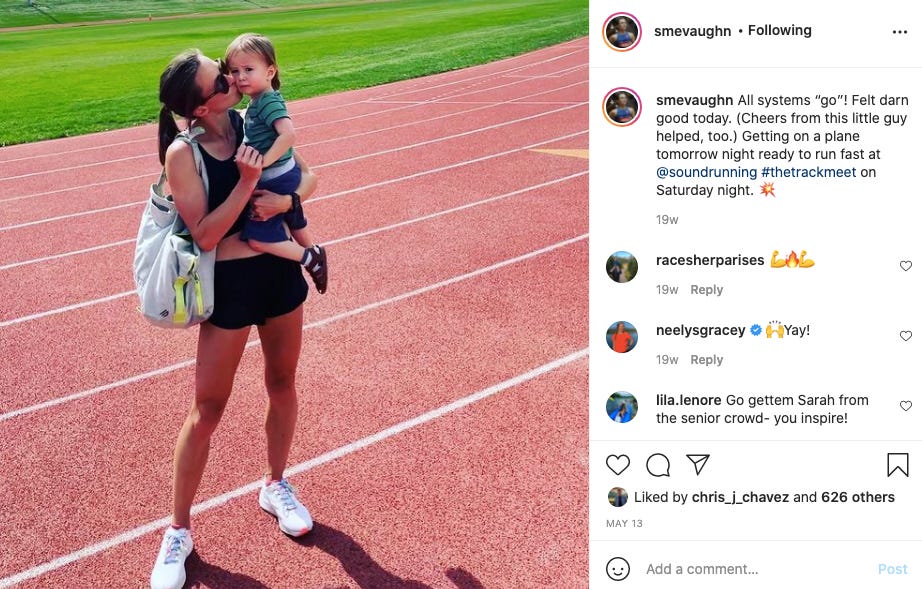Screen dimensions: 922x589
Task: View neelysgracey profile avatar
Action: click(x=622, y=337)
